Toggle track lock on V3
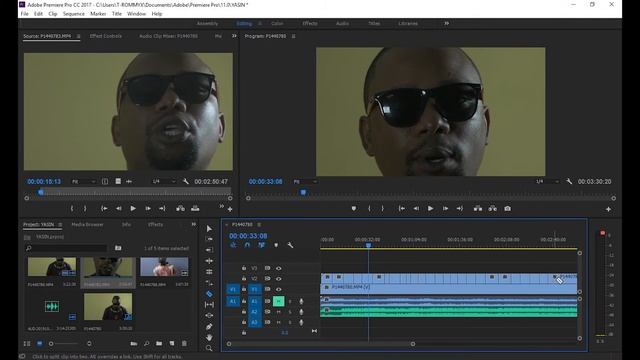 (244, 268)
